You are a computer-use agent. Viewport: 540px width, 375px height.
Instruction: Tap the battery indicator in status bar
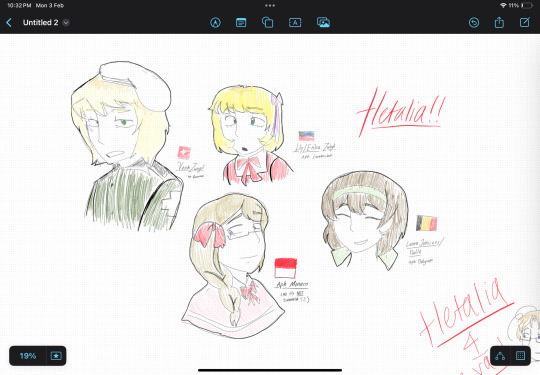527,5
